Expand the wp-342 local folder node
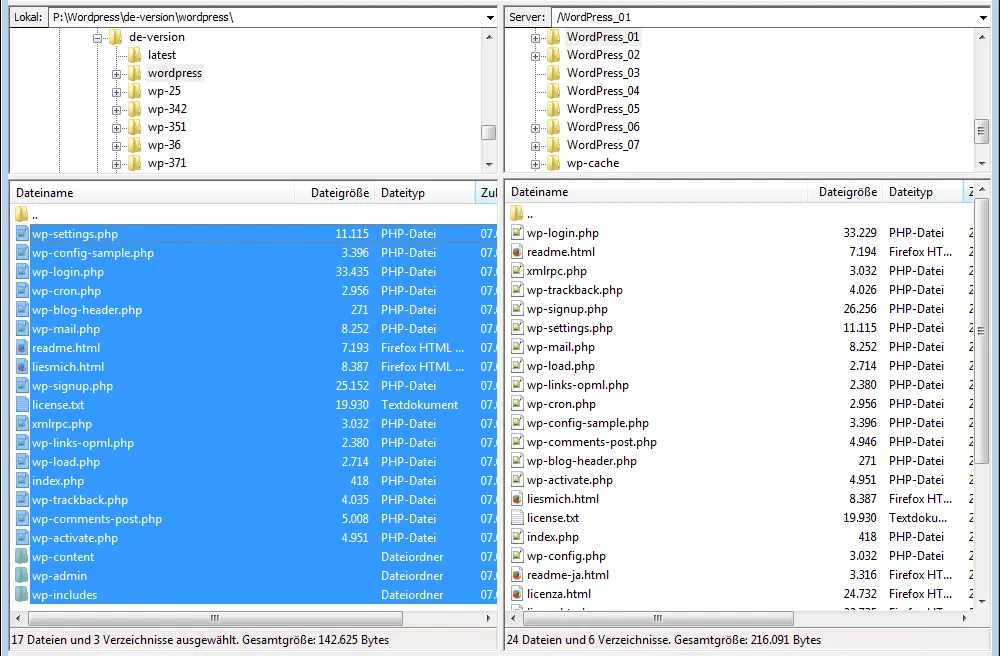The width and height of the screenshot is (1000, 656). 116,110
